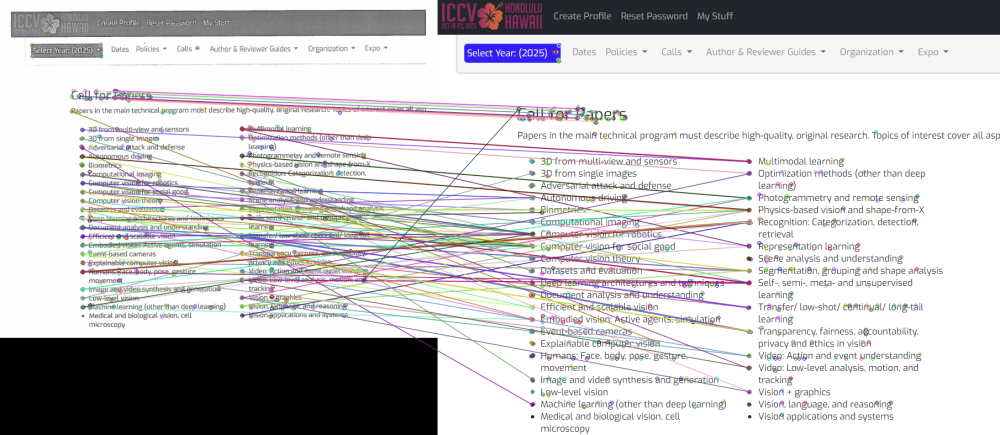Open My Stuff in the color page
The width and height of the screenshot is (1000, 435).
point(715,16)
